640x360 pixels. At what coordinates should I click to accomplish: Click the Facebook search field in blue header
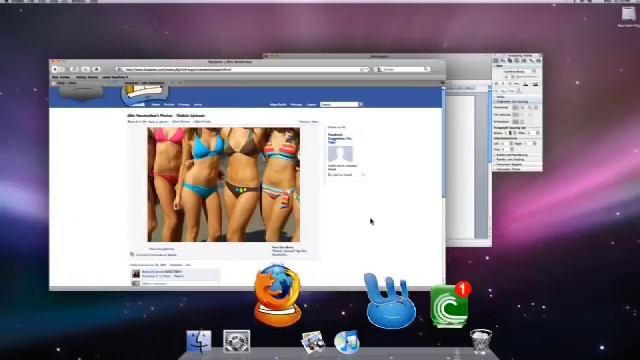[x=339, y=104]
